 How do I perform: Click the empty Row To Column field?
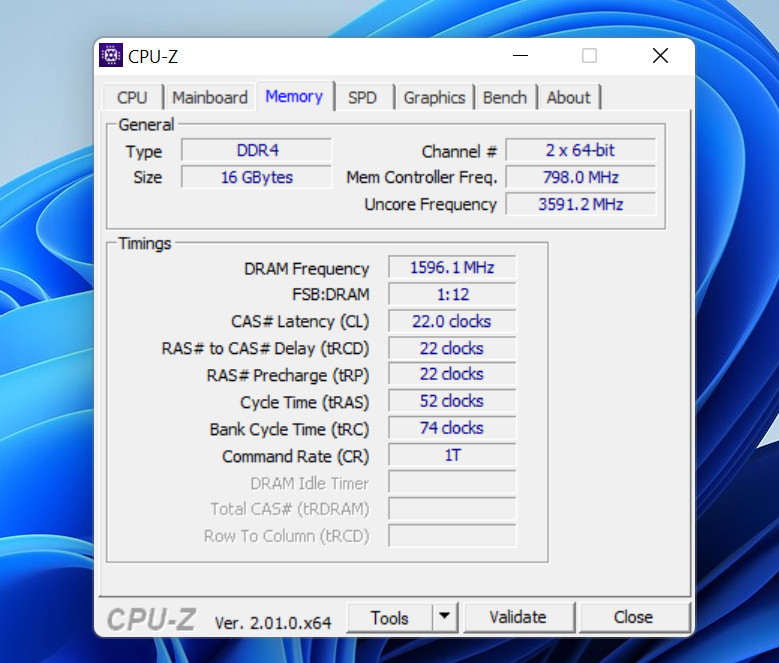(452, 536)
